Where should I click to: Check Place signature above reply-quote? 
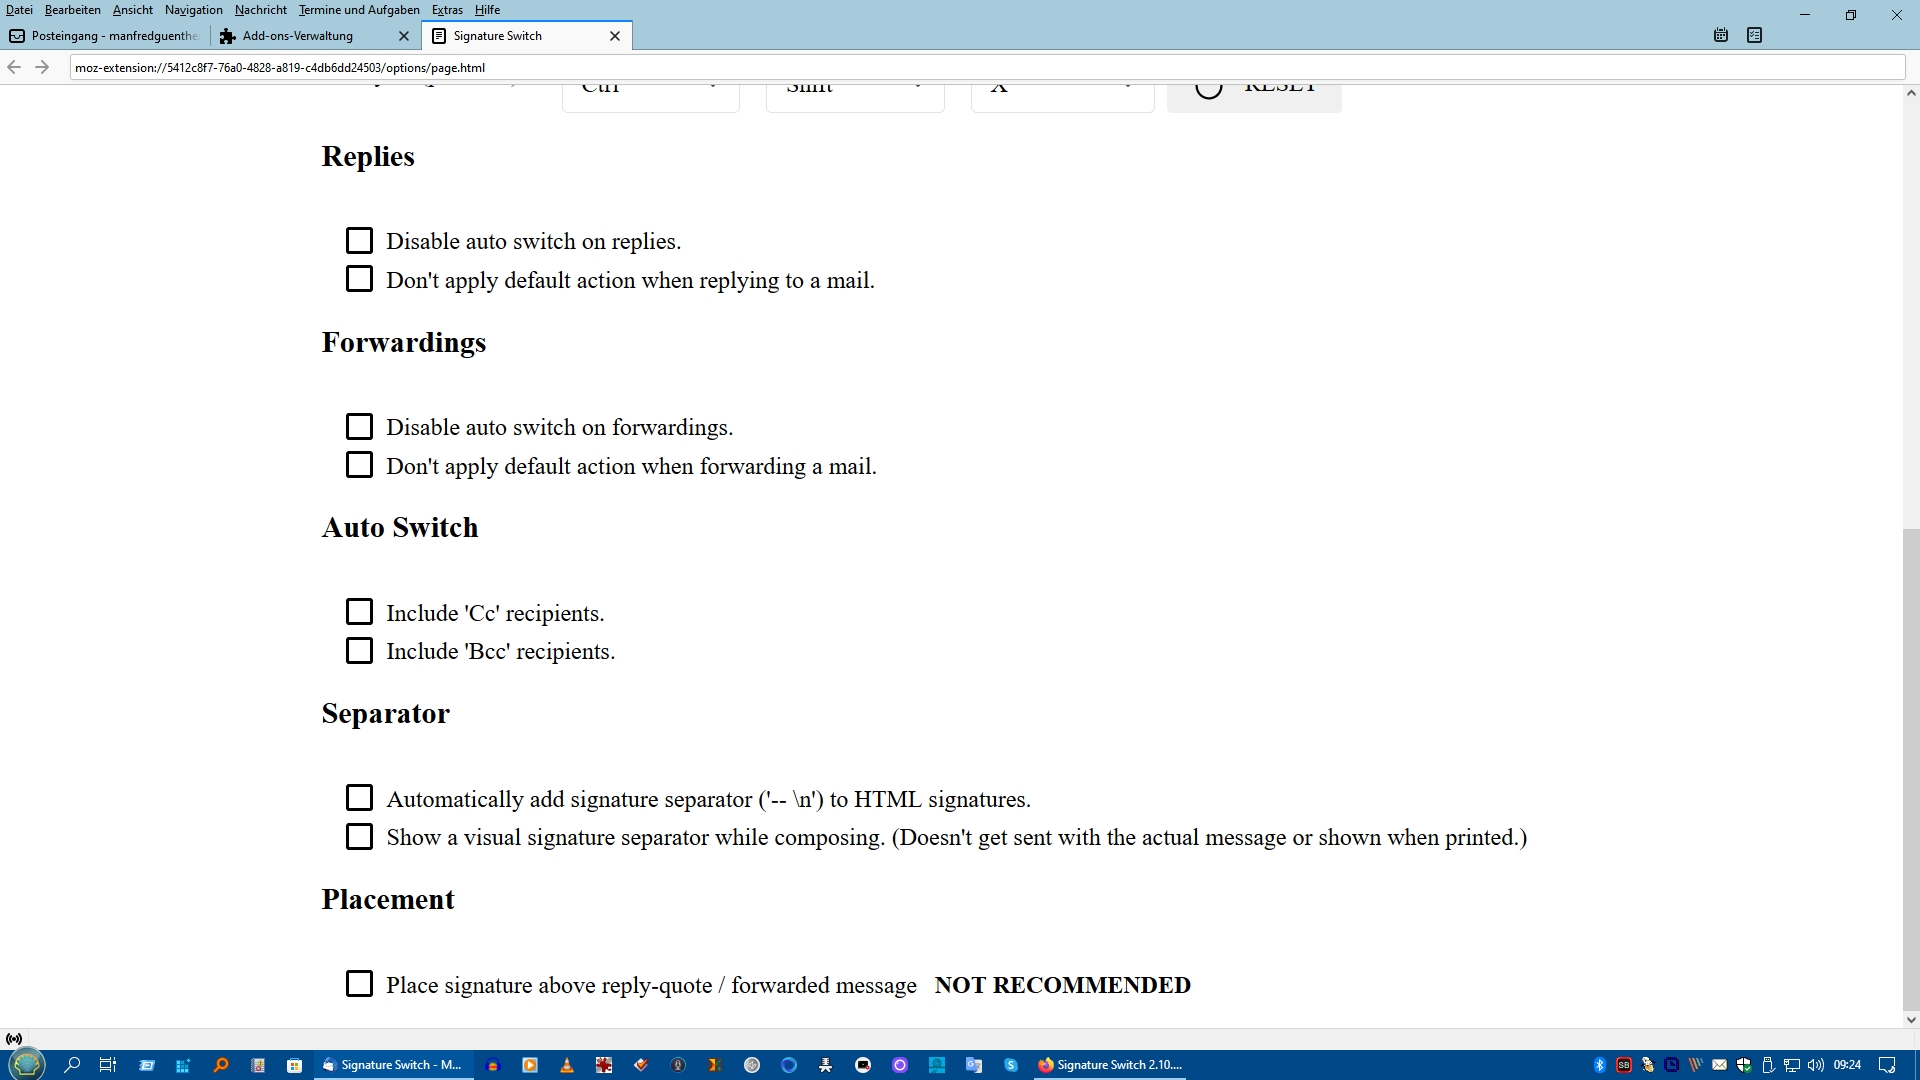pos(359,984)
